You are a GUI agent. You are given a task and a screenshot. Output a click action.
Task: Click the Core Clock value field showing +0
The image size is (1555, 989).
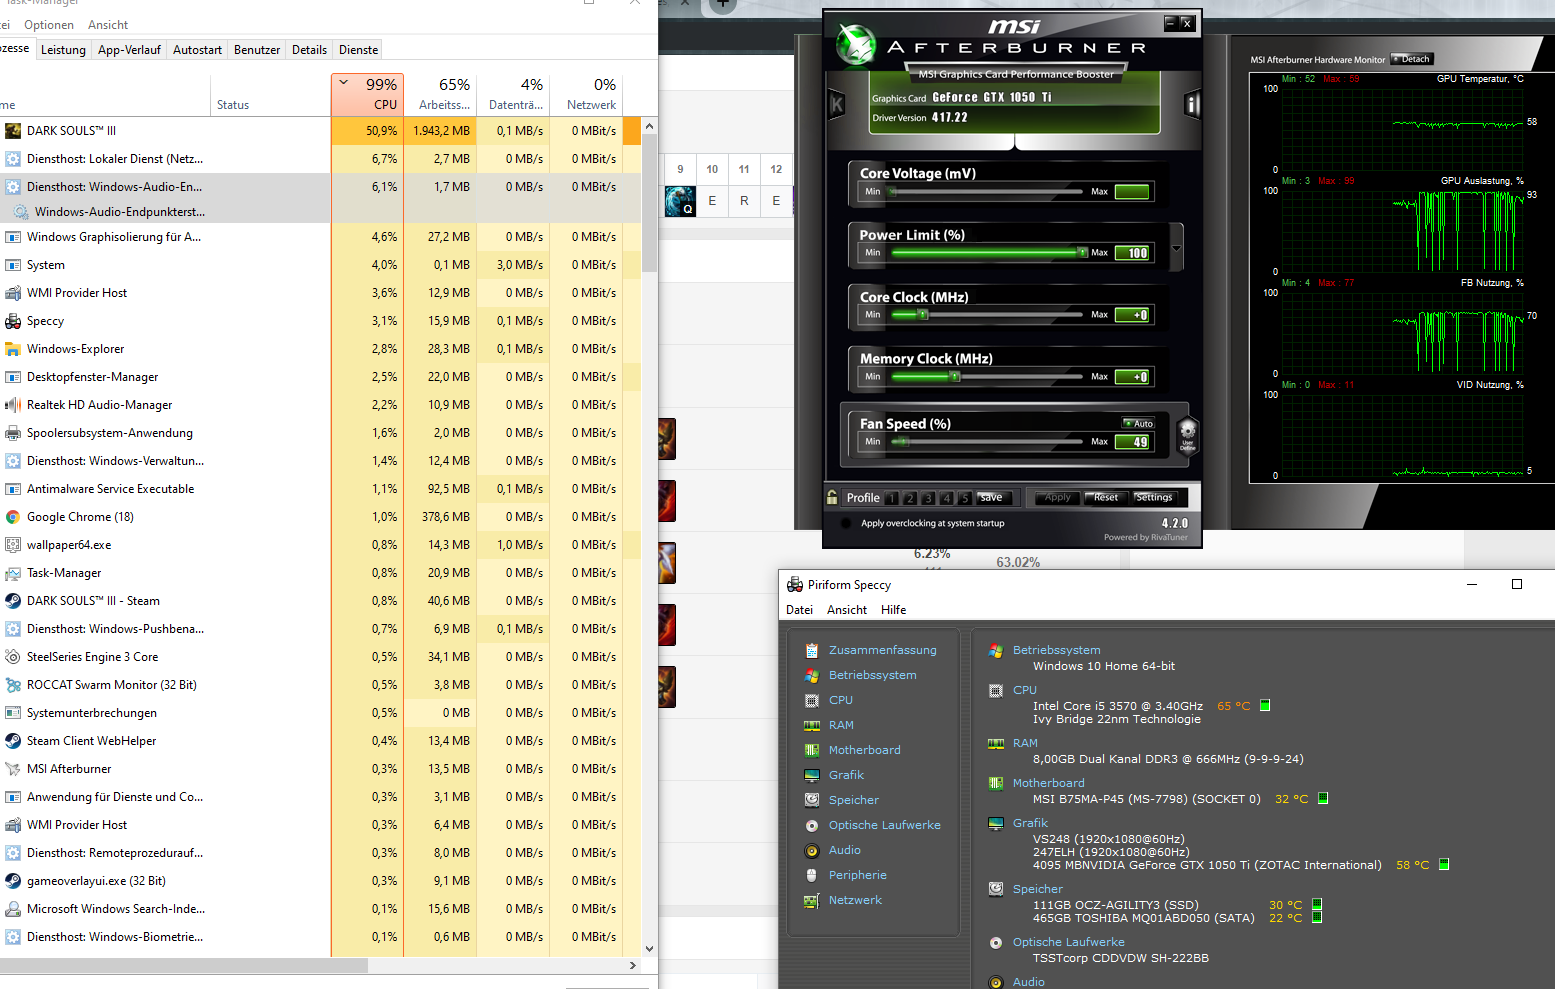[x=1133, y=315]
